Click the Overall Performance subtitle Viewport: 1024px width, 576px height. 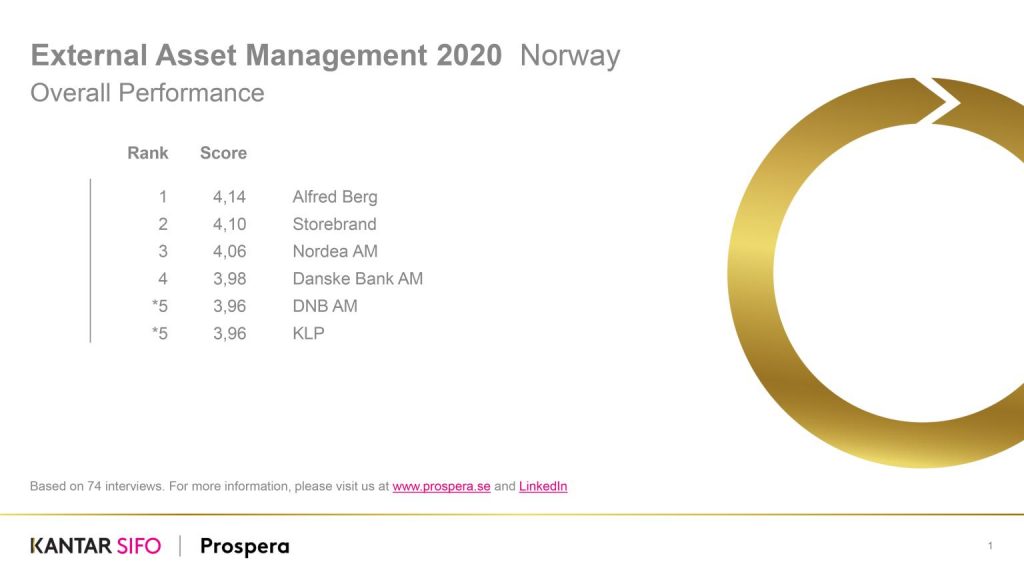click(x=148, y=93)
